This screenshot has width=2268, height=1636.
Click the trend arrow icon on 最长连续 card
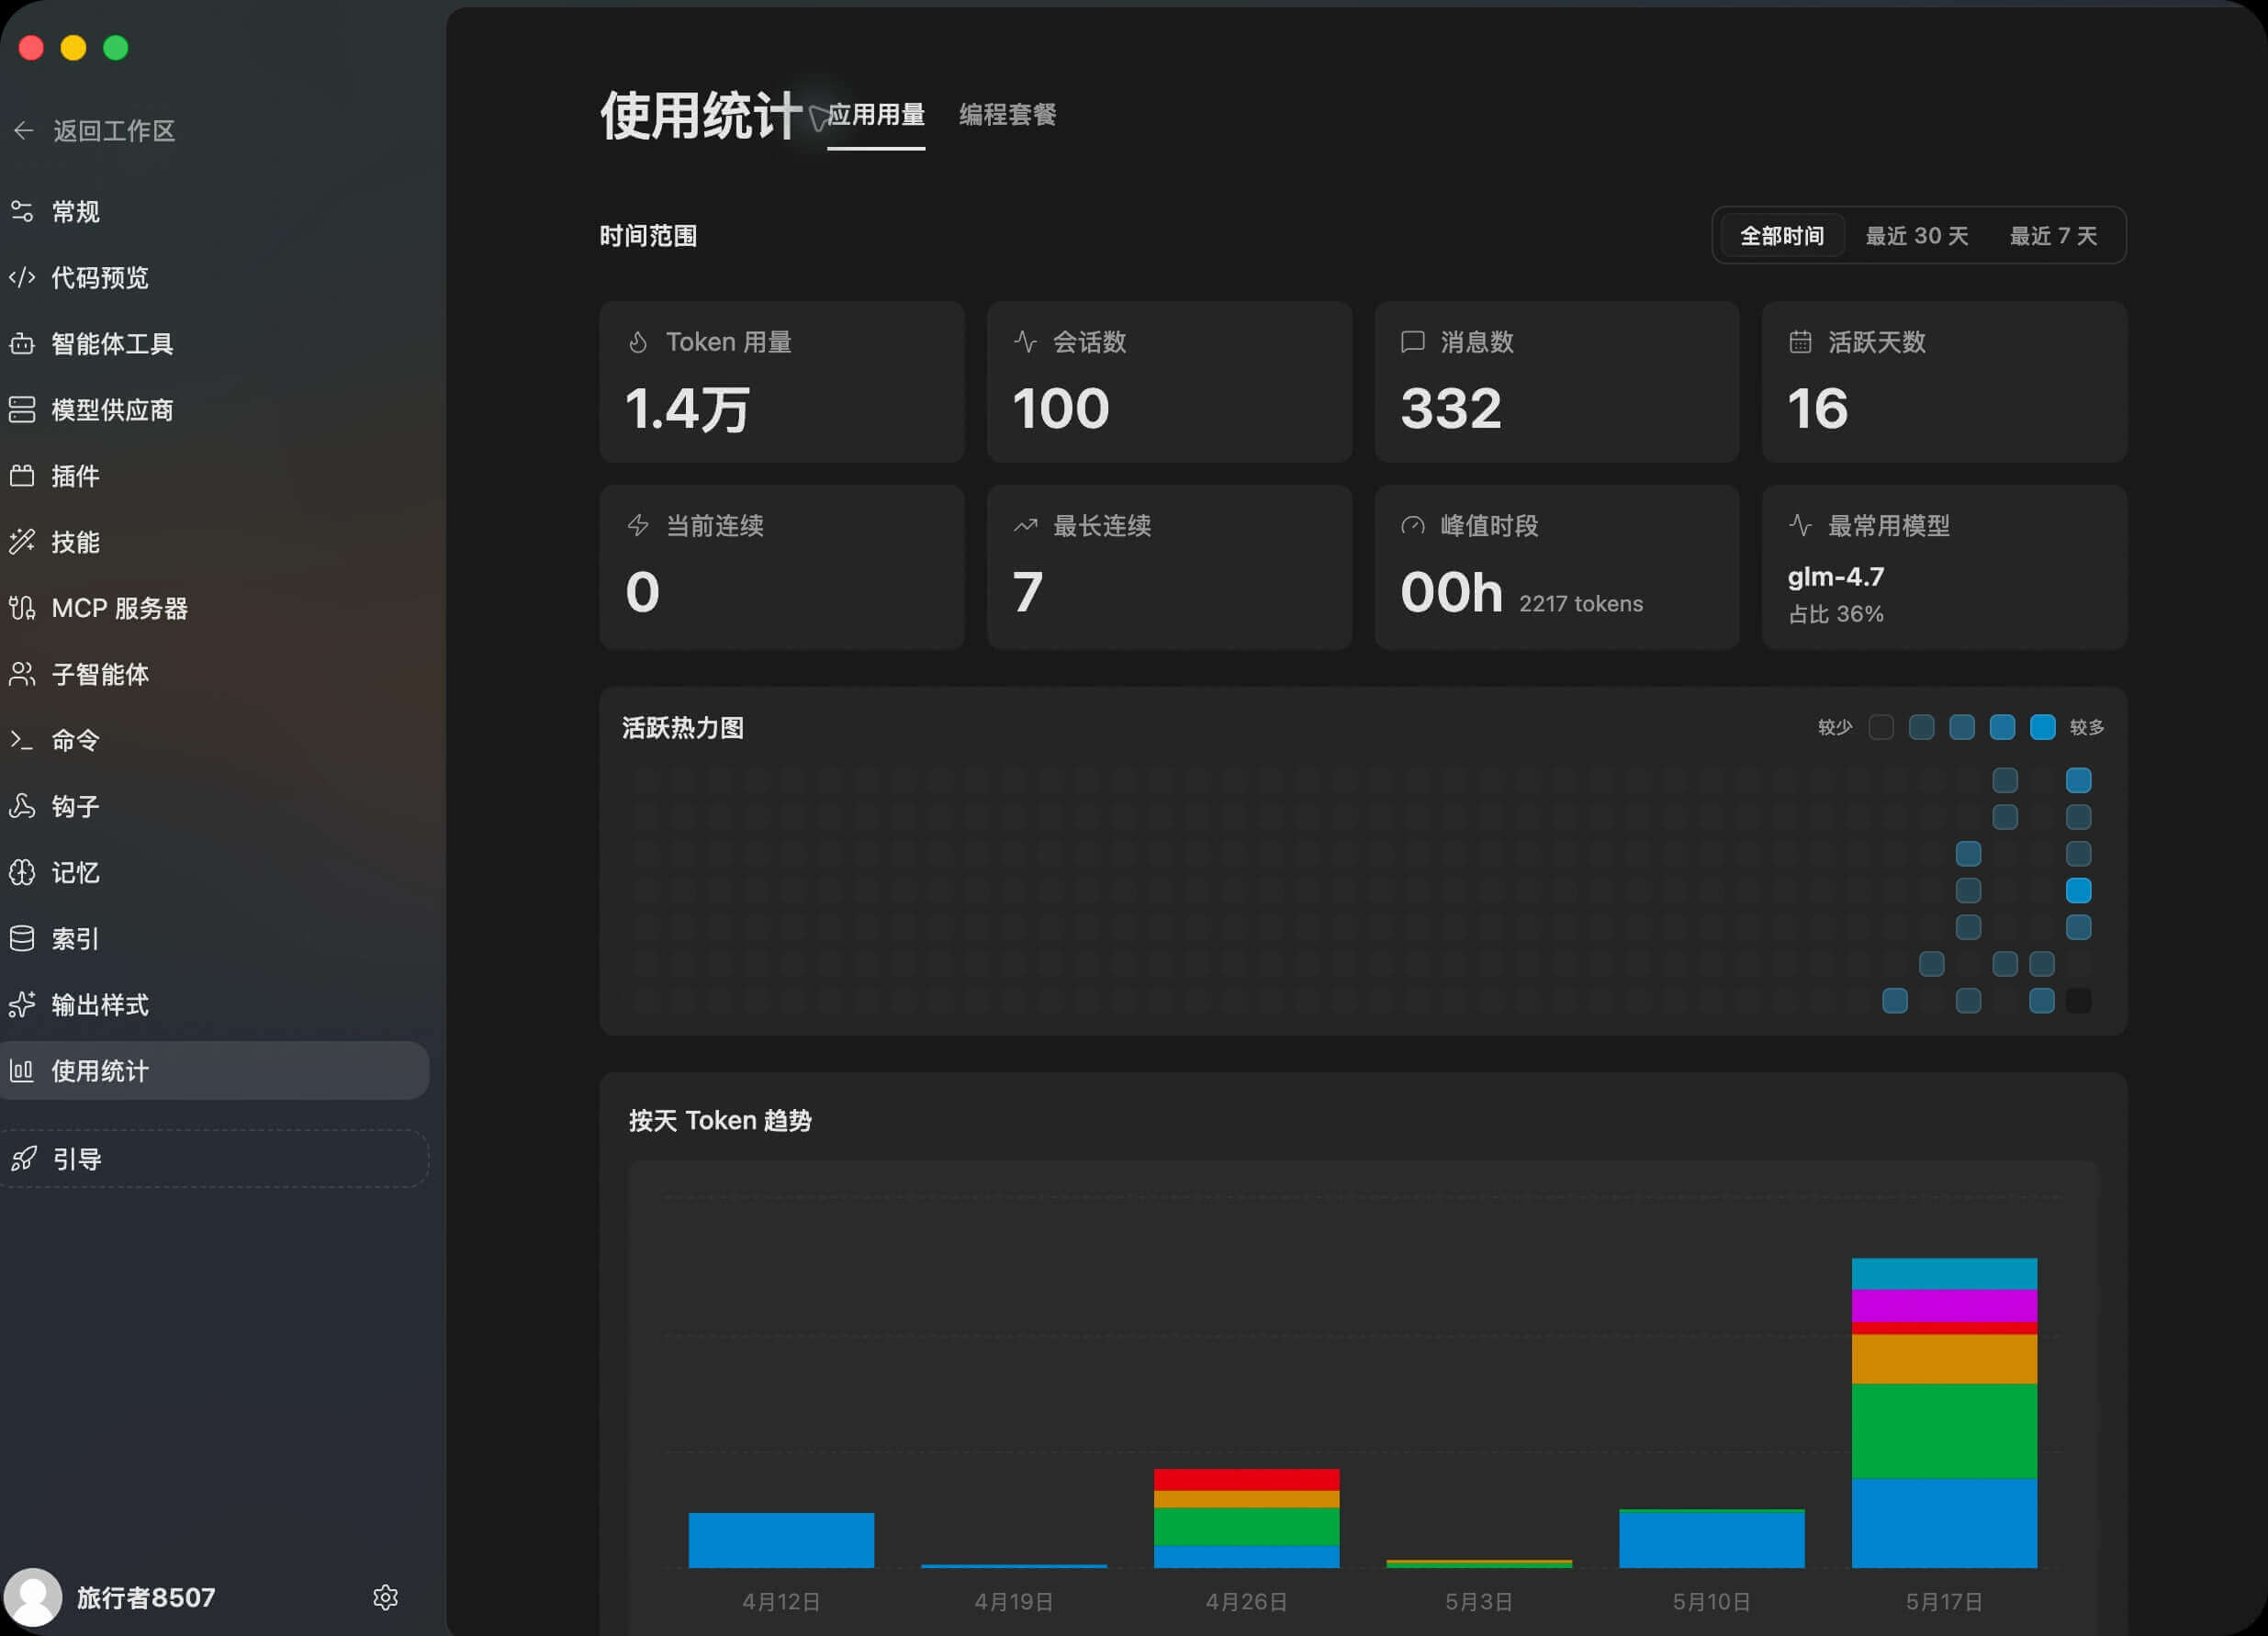pyautogui.click(x=1025, y=525)
